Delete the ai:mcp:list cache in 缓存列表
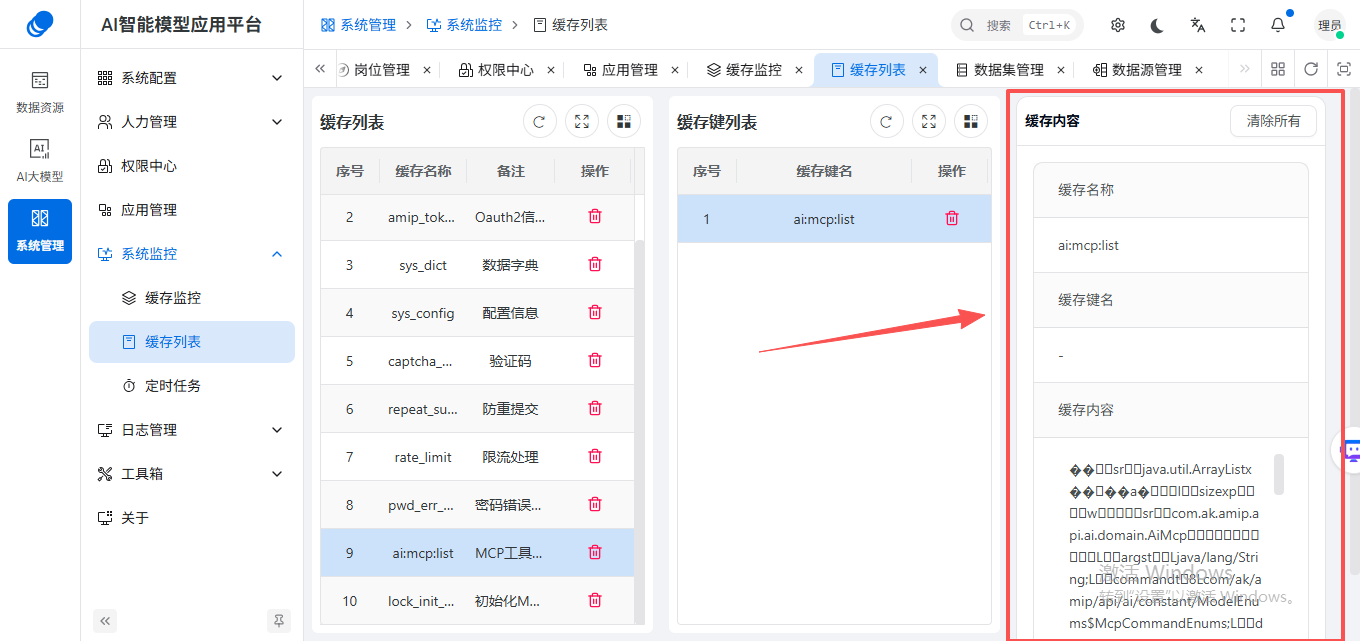The width and height of the screenshot is (1360, 641). coord(595,552)
